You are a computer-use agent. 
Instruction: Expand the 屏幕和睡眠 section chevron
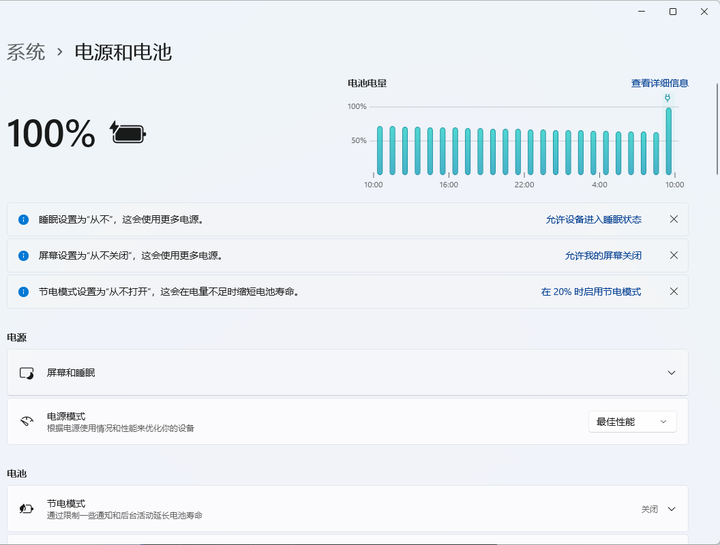671,373
